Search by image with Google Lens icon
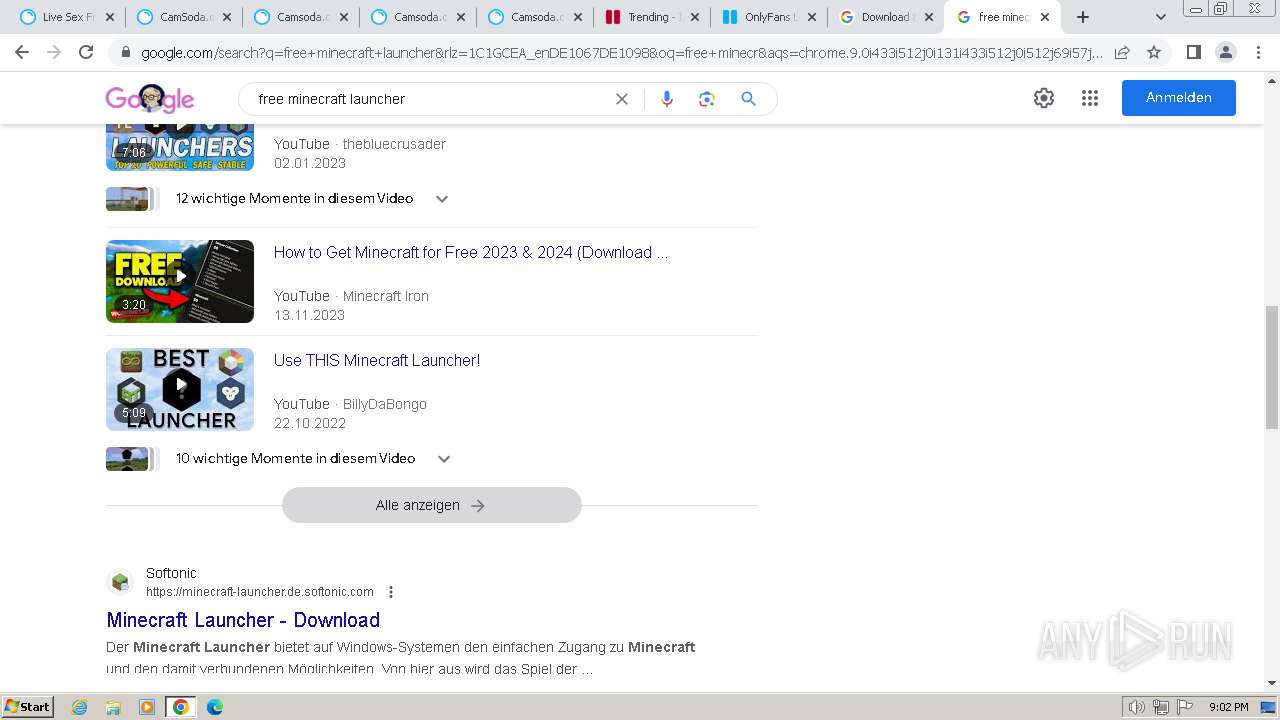Viewport: 1280px width, 720px height. tap(707, 99)
